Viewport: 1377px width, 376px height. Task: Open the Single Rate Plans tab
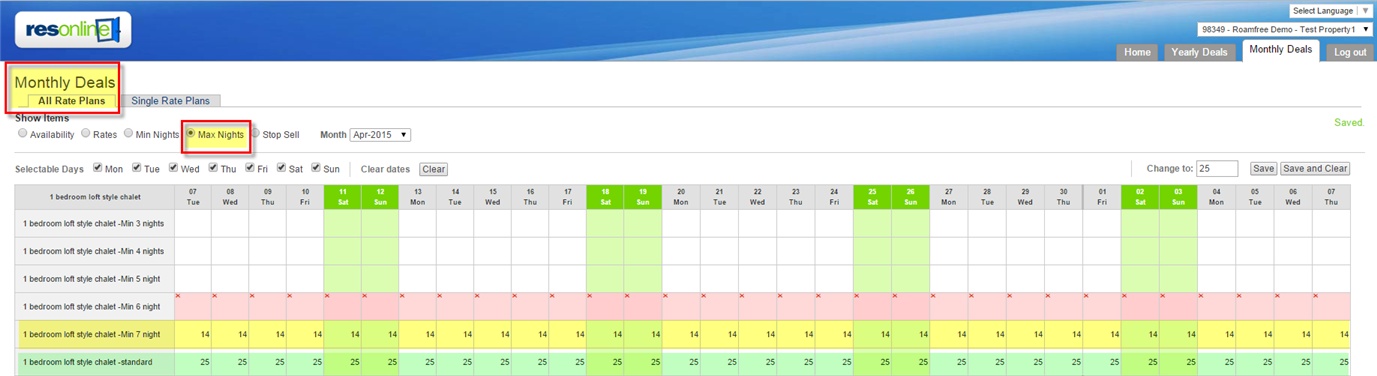point(171,101)
